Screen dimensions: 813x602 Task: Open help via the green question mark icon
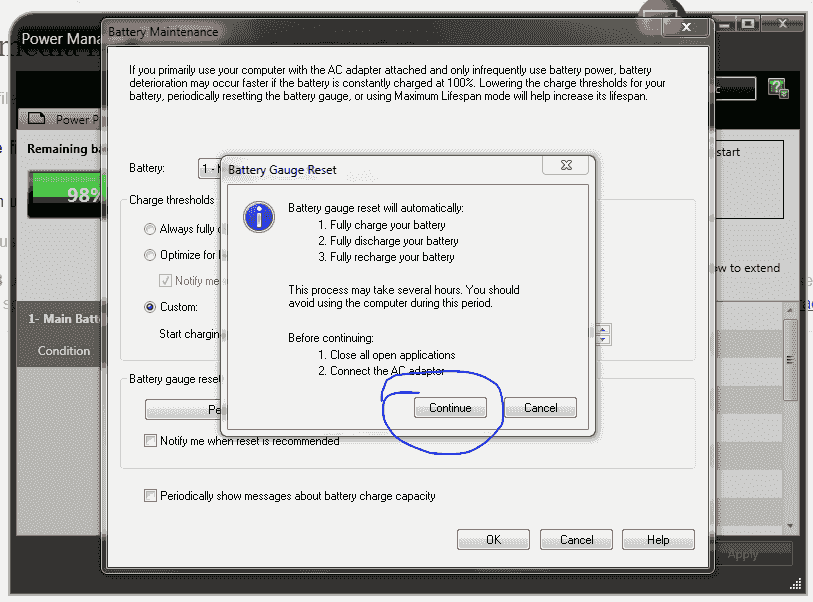777,88
